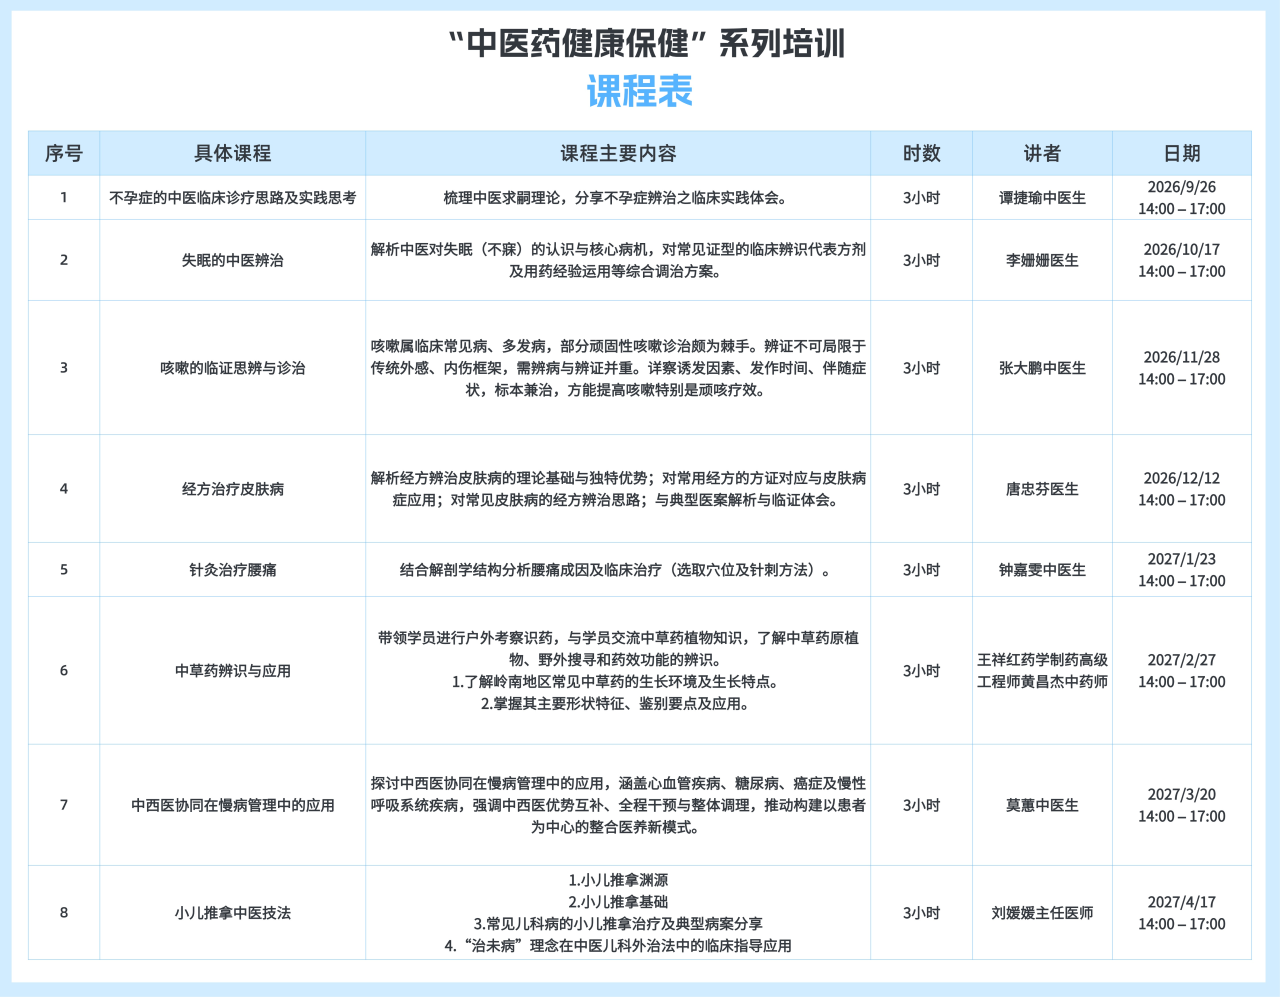Select the 日期 column header

1182,153
